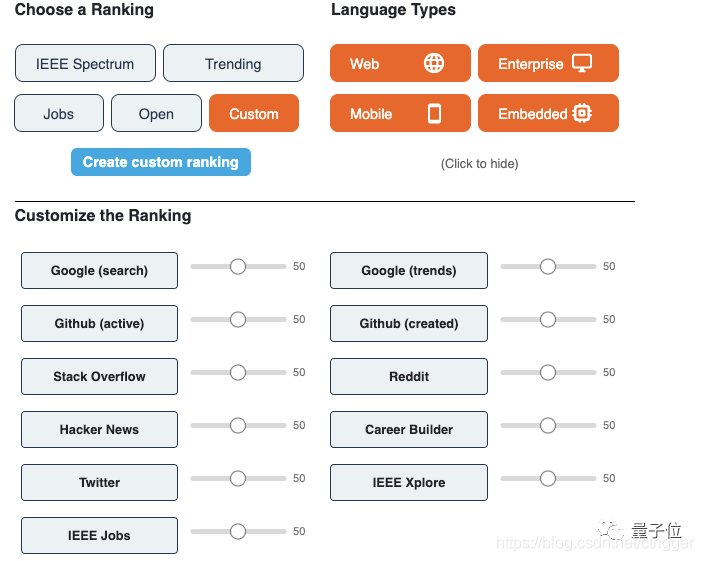The width and height of the screenshot is (704, 561).
Task: Click the 'Choose a Ranking' heading
Action: [84, 9]
